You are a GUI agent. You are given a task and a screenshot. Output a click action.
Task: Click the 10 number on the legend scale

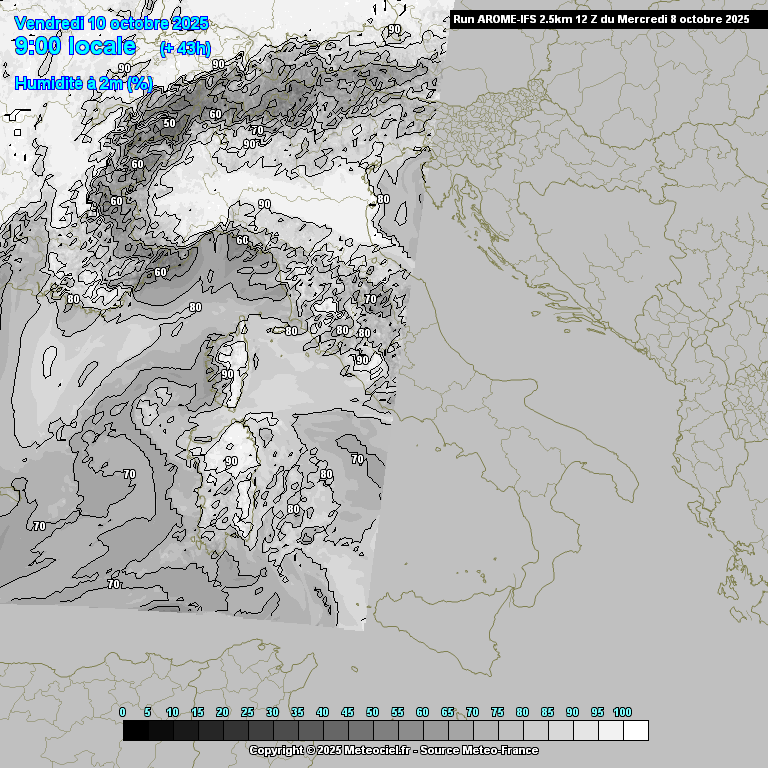click(172, 712)
